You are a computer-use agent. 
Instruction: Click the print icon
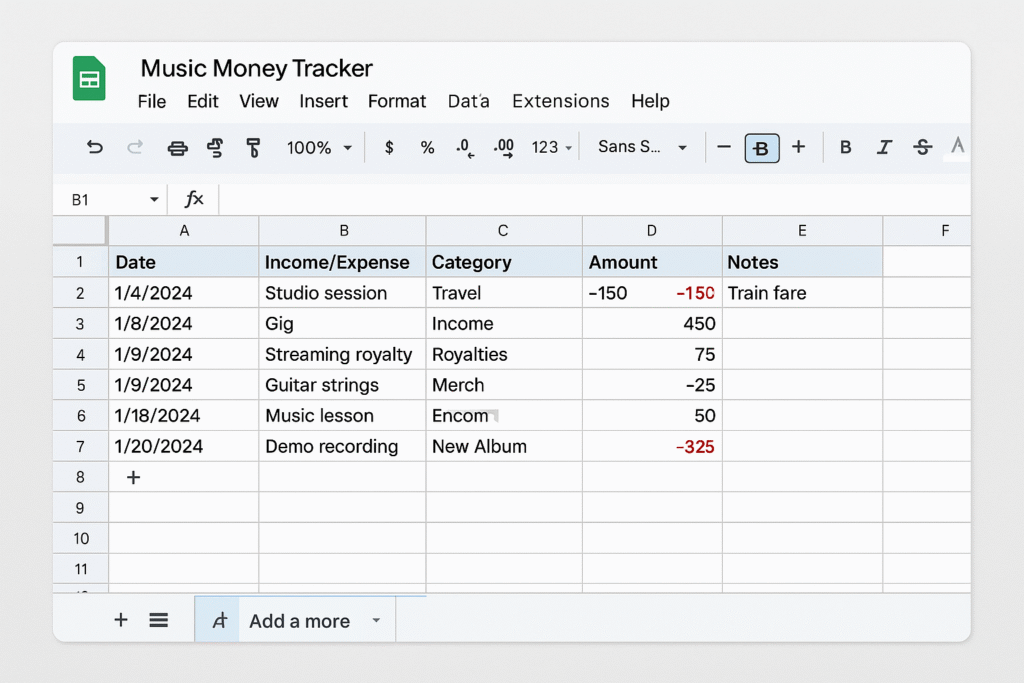(177, 148)
